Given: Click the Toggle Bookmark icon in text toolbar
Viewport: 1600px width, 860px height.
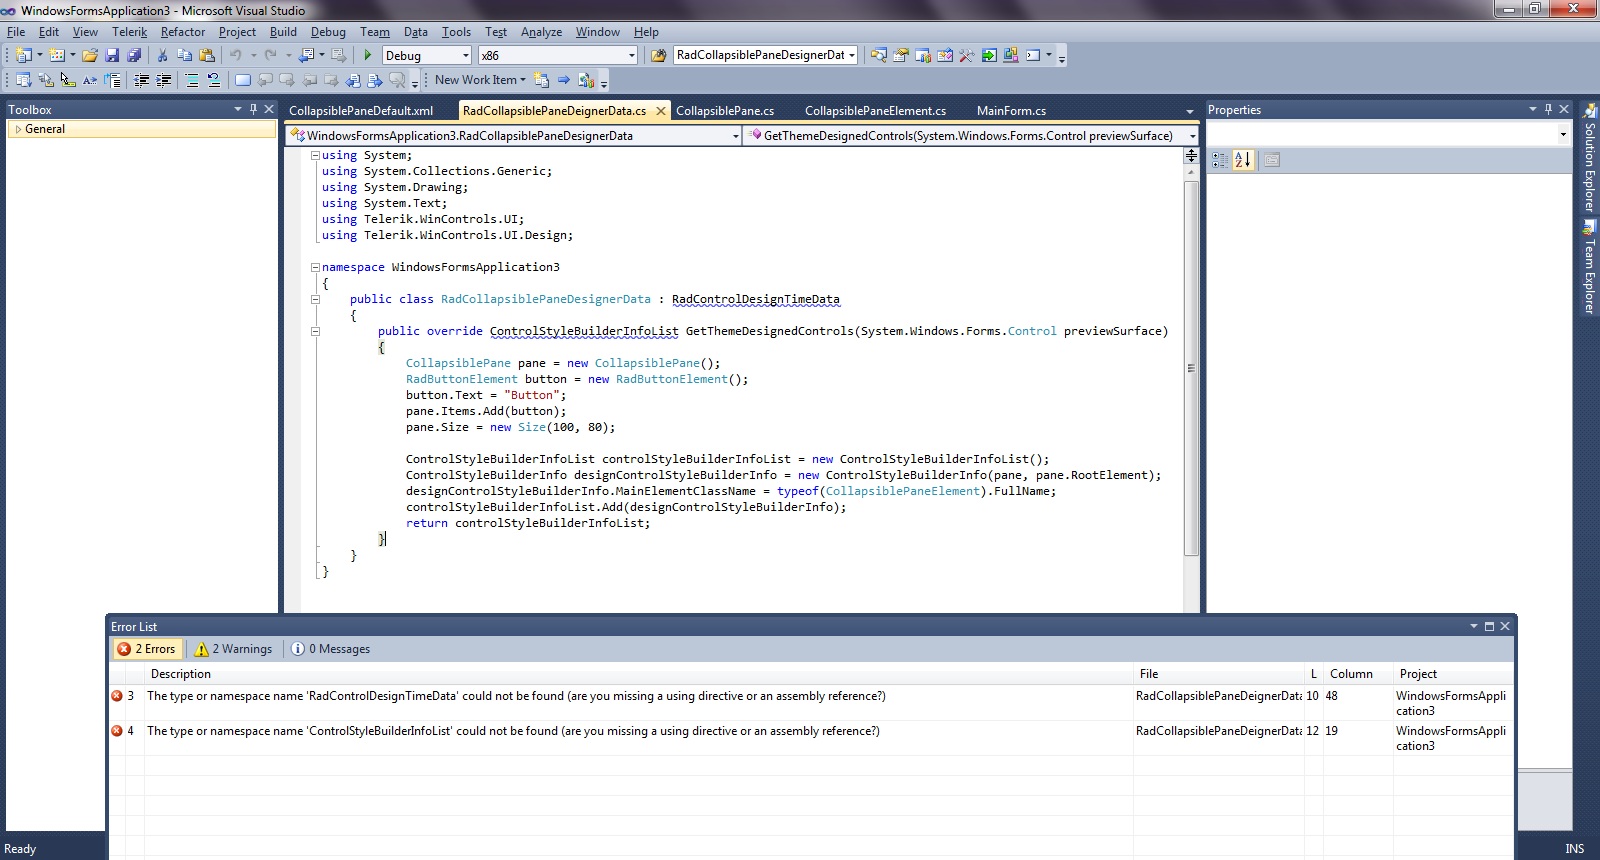Looking at the screenshot, I should (x=242, y=80).
